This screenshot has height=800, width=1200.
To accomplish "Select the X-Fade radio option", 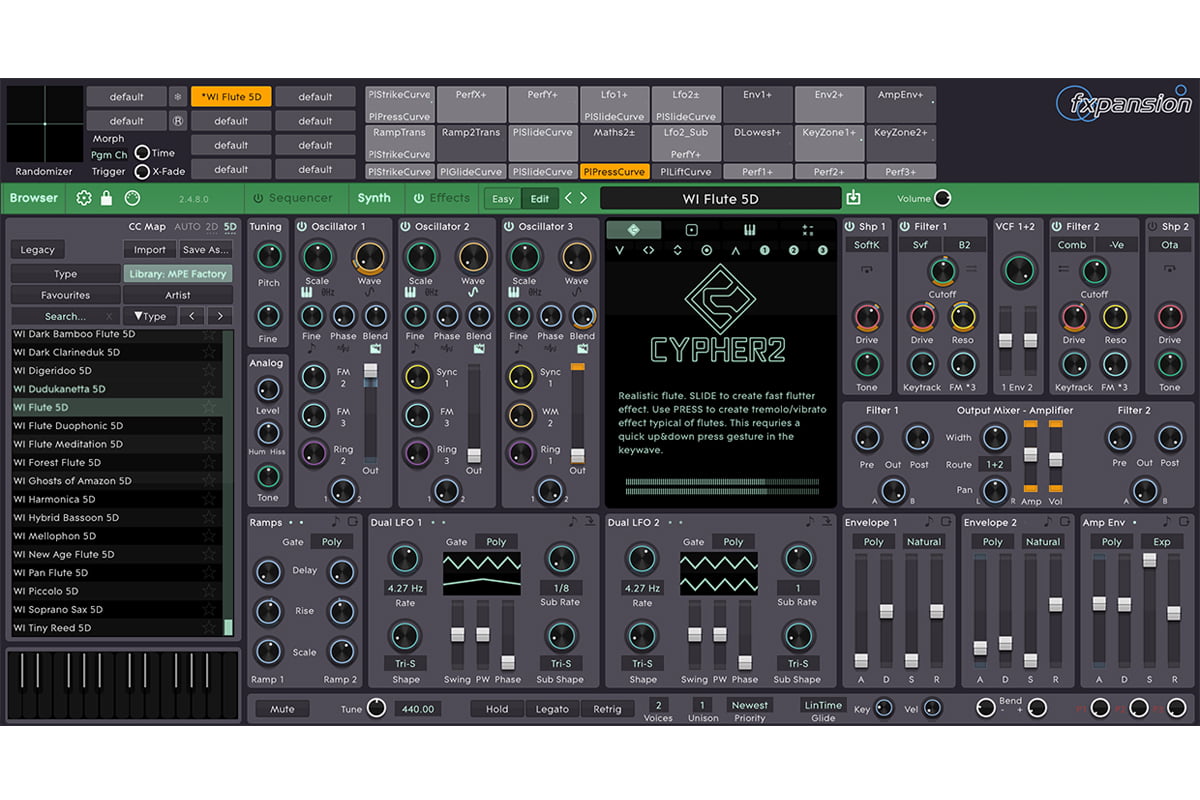I will 142,171.
